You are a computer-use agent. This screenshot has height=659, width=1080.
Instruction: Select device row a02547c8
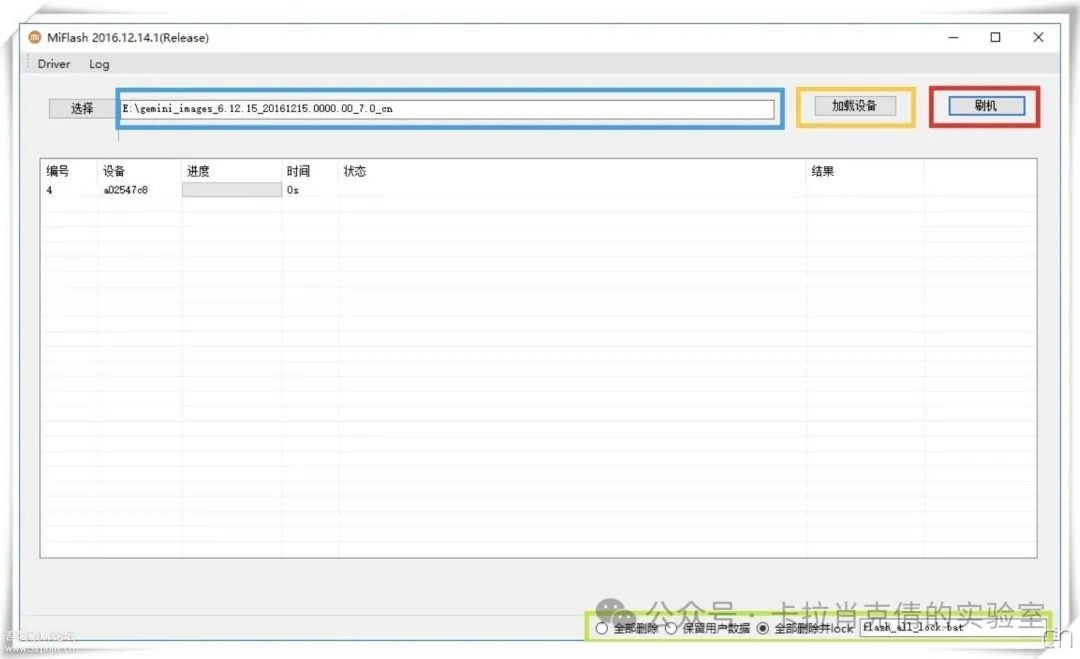tap(126, 190)
